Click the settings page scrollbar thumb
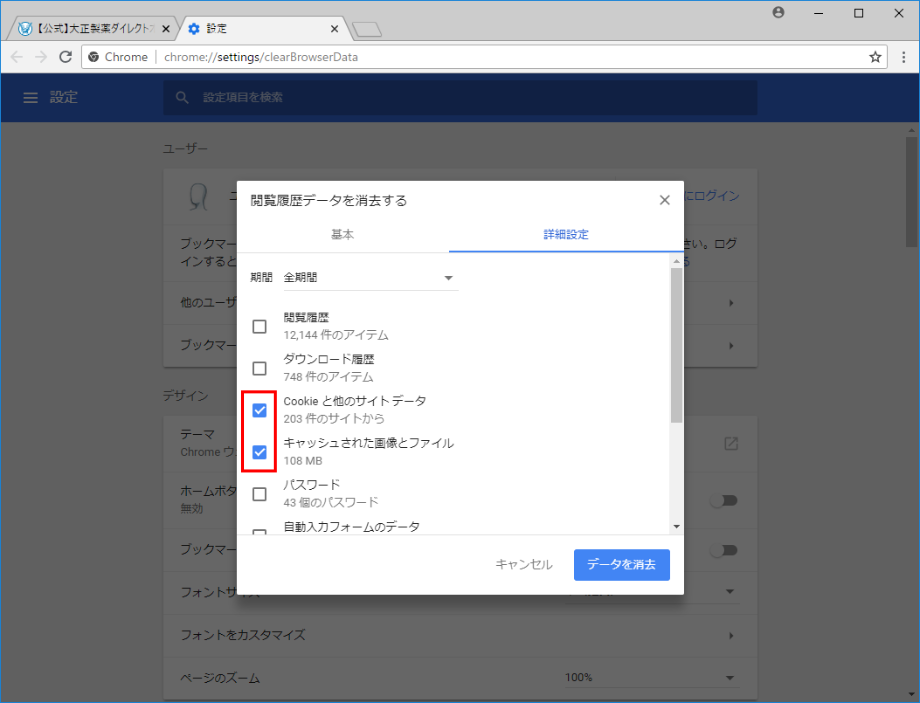920x703 pixels. point(911,192)
